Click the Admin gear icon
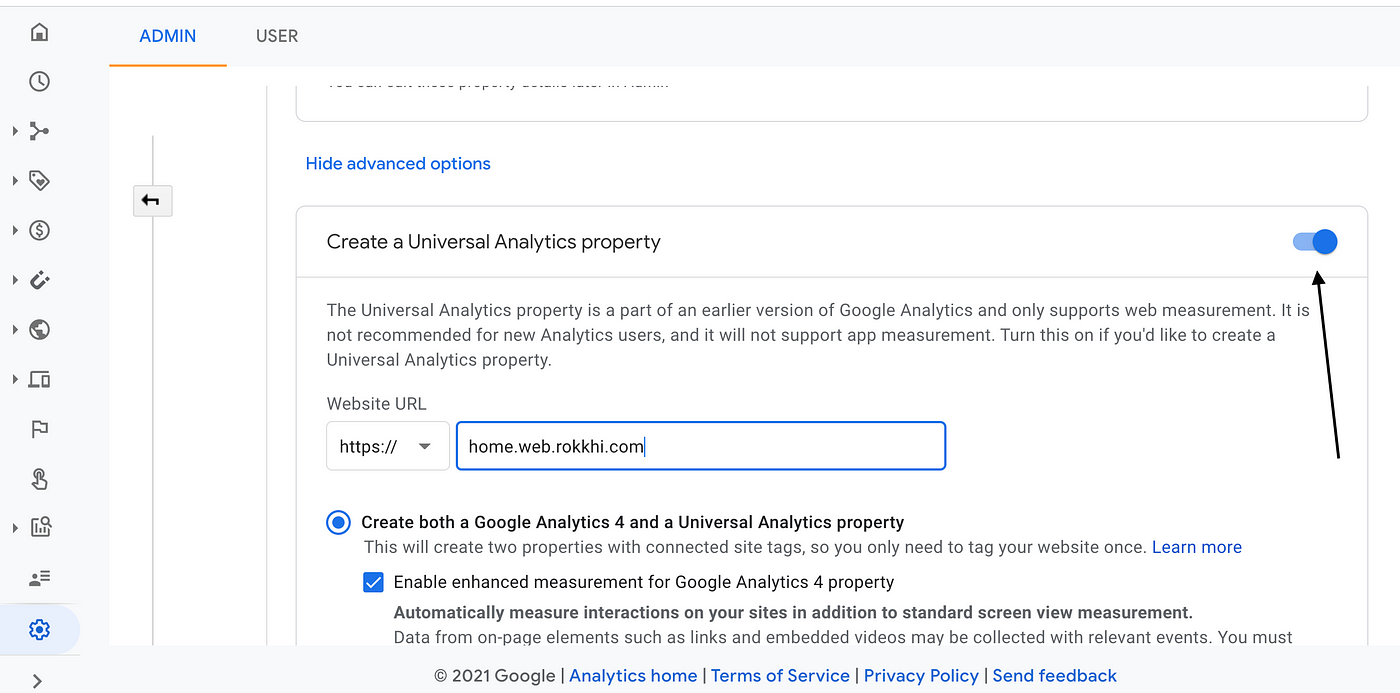 pos(39,630)
